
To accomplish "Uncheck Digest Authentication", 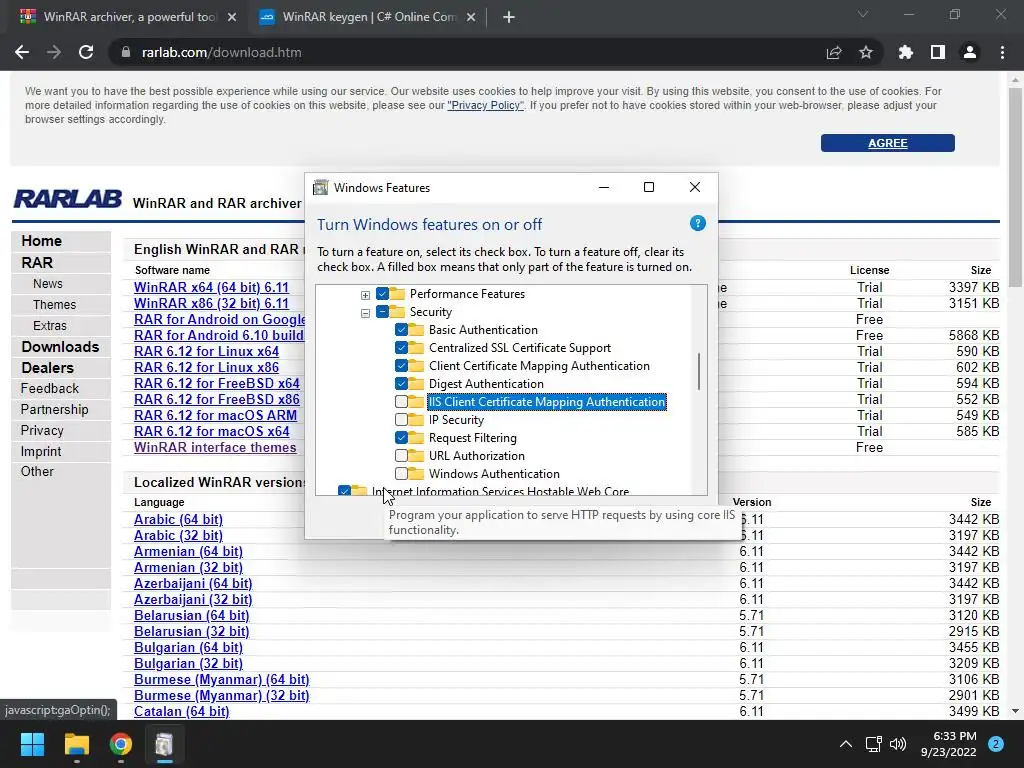I will click(402, 383).
